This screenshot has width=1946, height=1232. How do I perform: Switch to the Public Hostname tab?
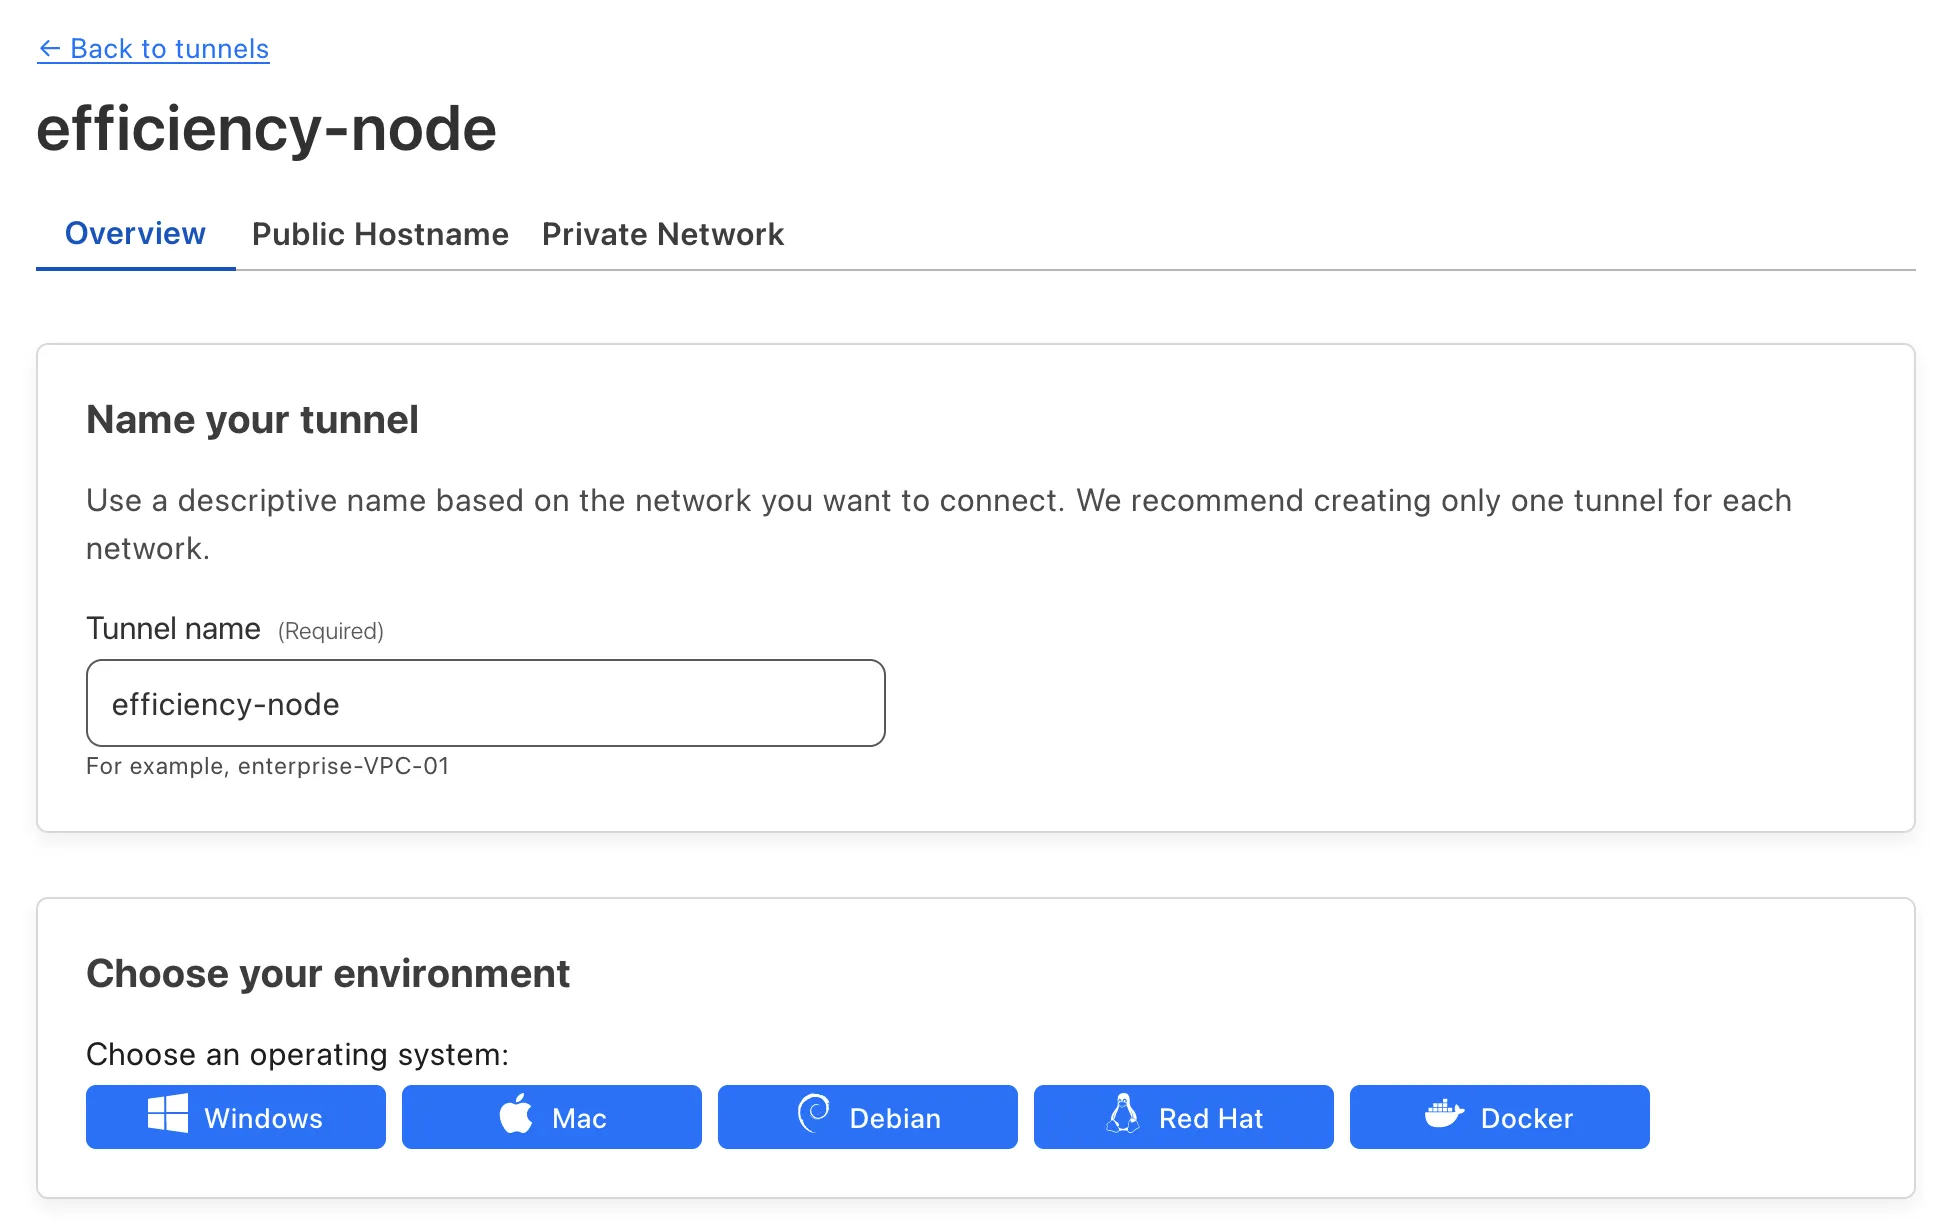(380, 235)
